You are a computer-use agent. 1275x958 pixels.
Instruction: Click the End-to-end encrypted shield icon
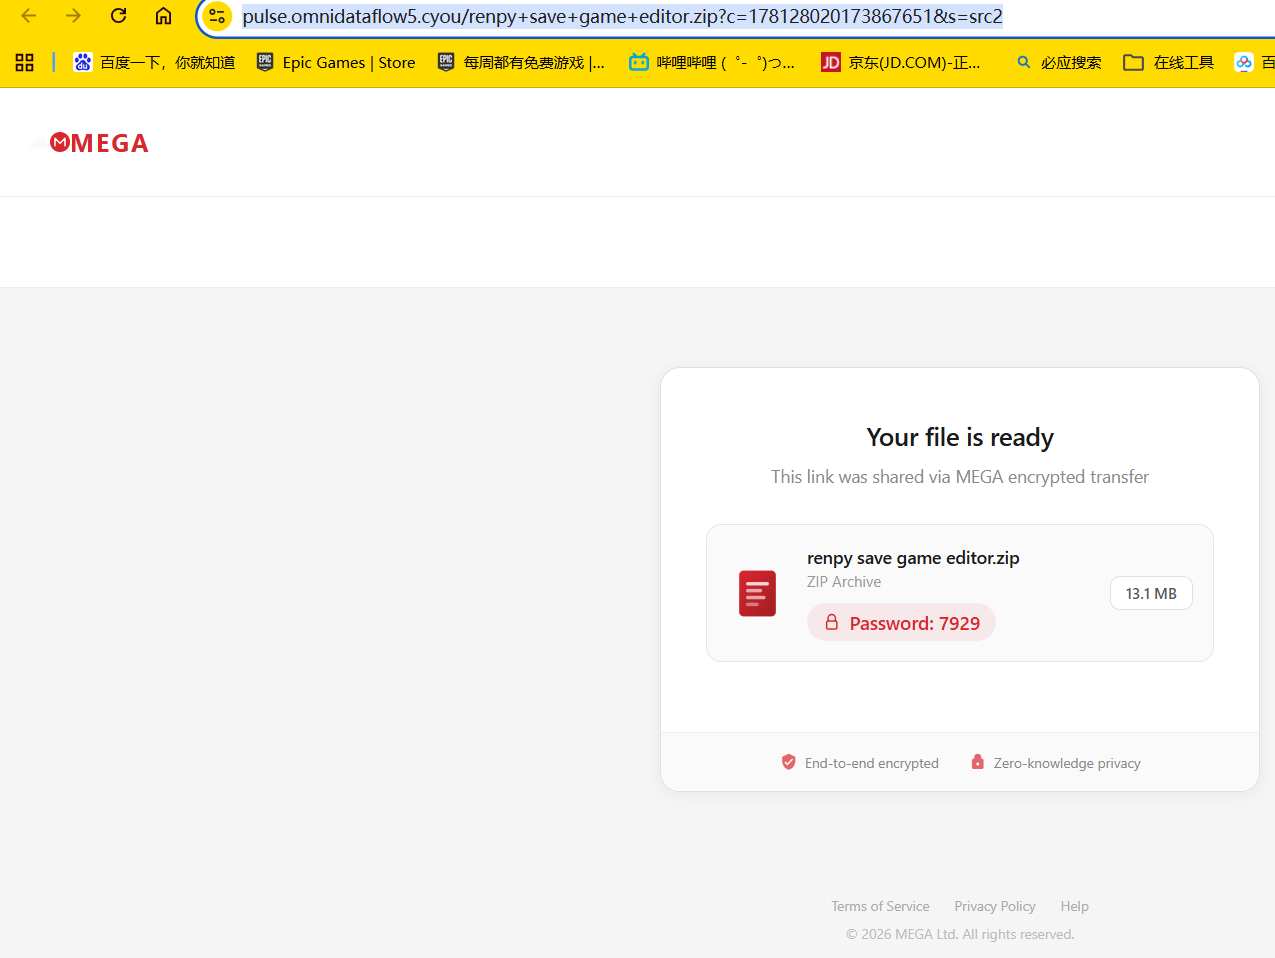pos(788,762)
